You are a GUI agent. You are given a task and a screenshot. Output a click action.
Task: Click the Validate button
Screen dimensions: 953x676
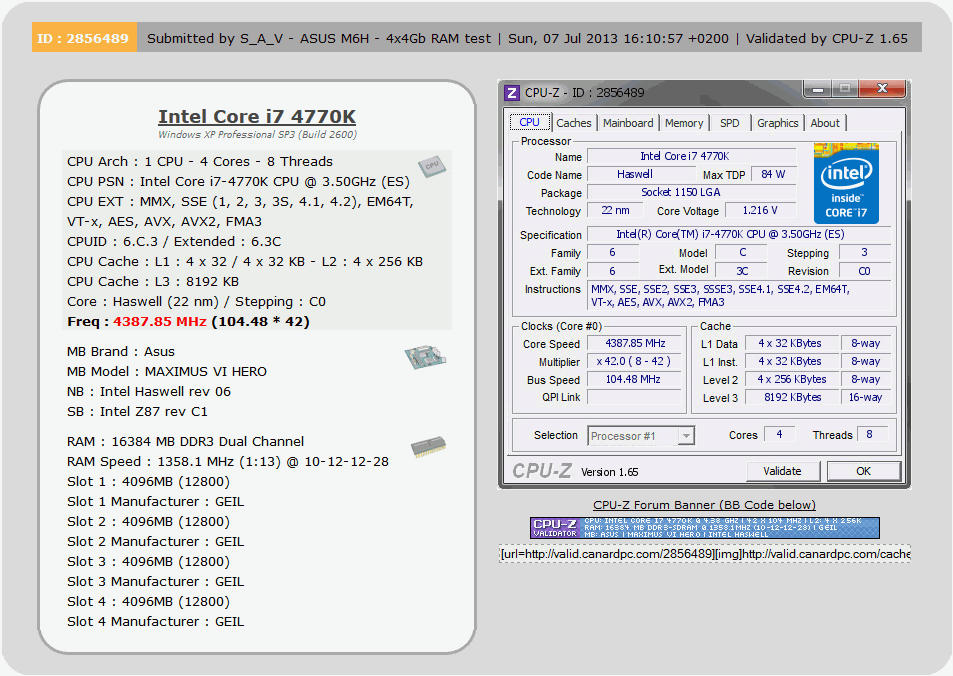782,471
